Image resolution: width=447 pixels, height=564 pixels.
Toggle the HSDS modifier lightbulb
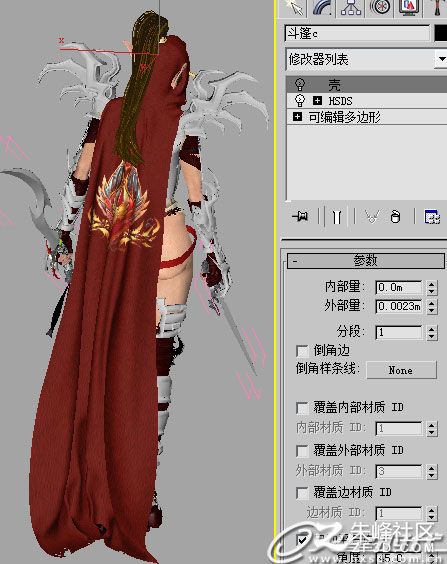pos(300,100)
